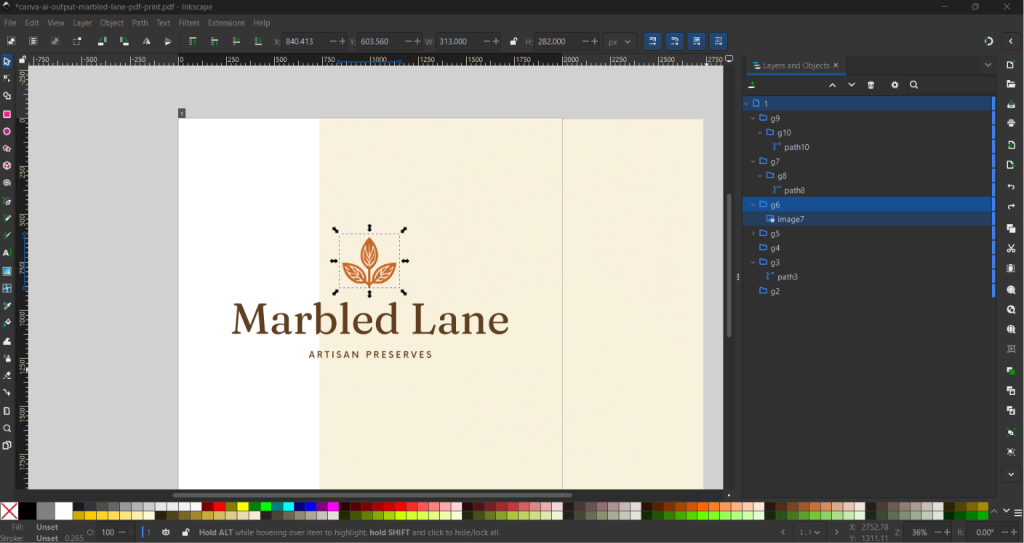Open the Layer menu
This screenshot has height=543, width=1024.
pyautogui.click(x=82, y=23)
